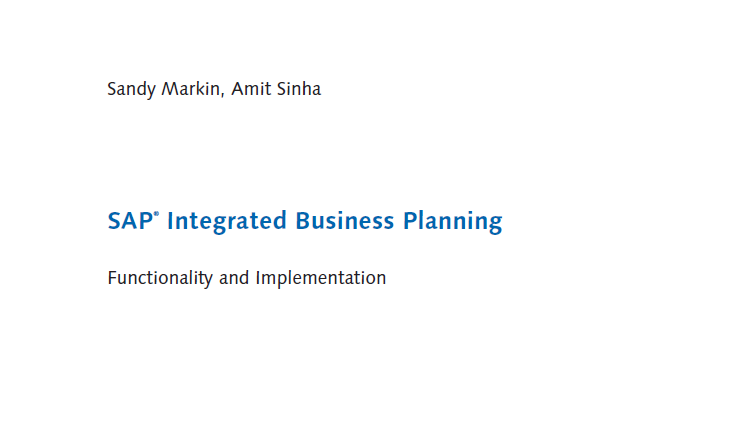Click the word "Integrated" in the title
This screenshot has height=441, width=754.
pos(227,222)
